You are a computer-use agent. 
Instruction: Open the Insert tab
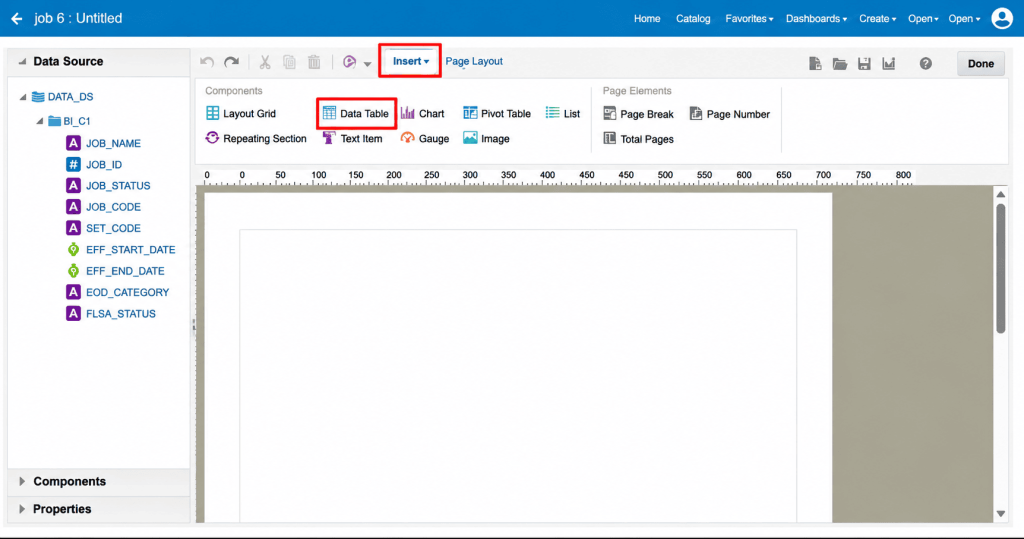pos(410,61)
